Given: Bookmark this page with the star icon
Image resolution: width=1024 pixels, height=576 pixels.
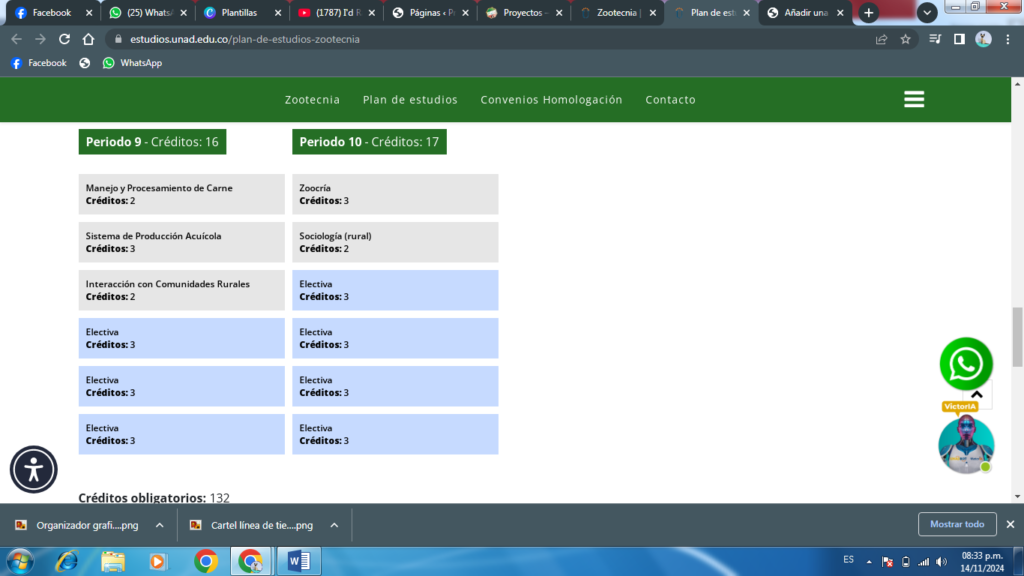Looking at the screenshot, I should [x=905, y=39].
